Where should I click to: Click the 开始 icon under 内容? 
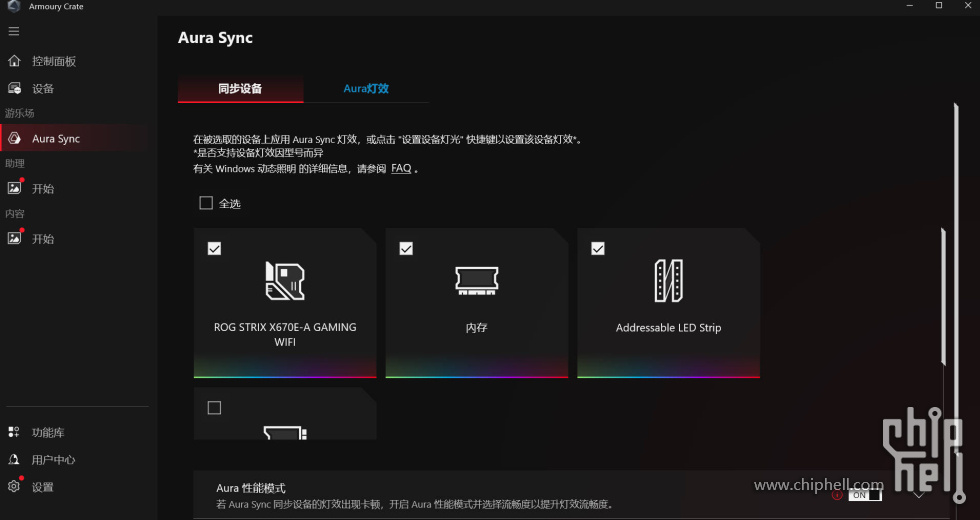click(x=14, y=238)
